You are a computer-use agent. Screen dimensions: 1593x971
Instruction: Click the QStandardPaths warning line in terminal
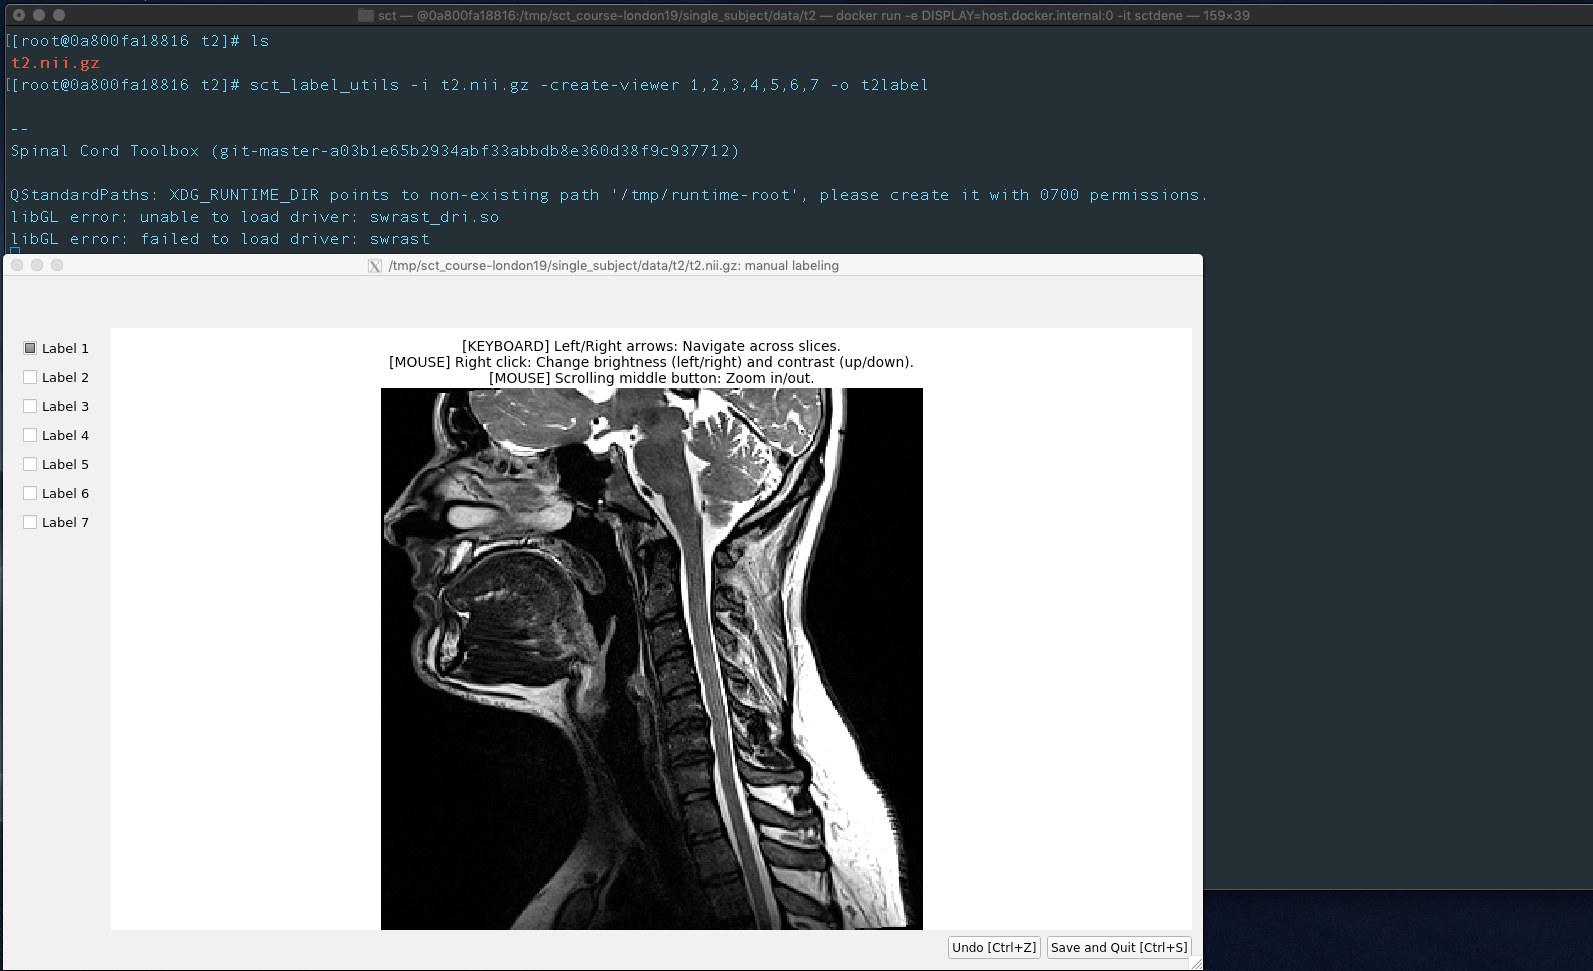click(609, 195)
